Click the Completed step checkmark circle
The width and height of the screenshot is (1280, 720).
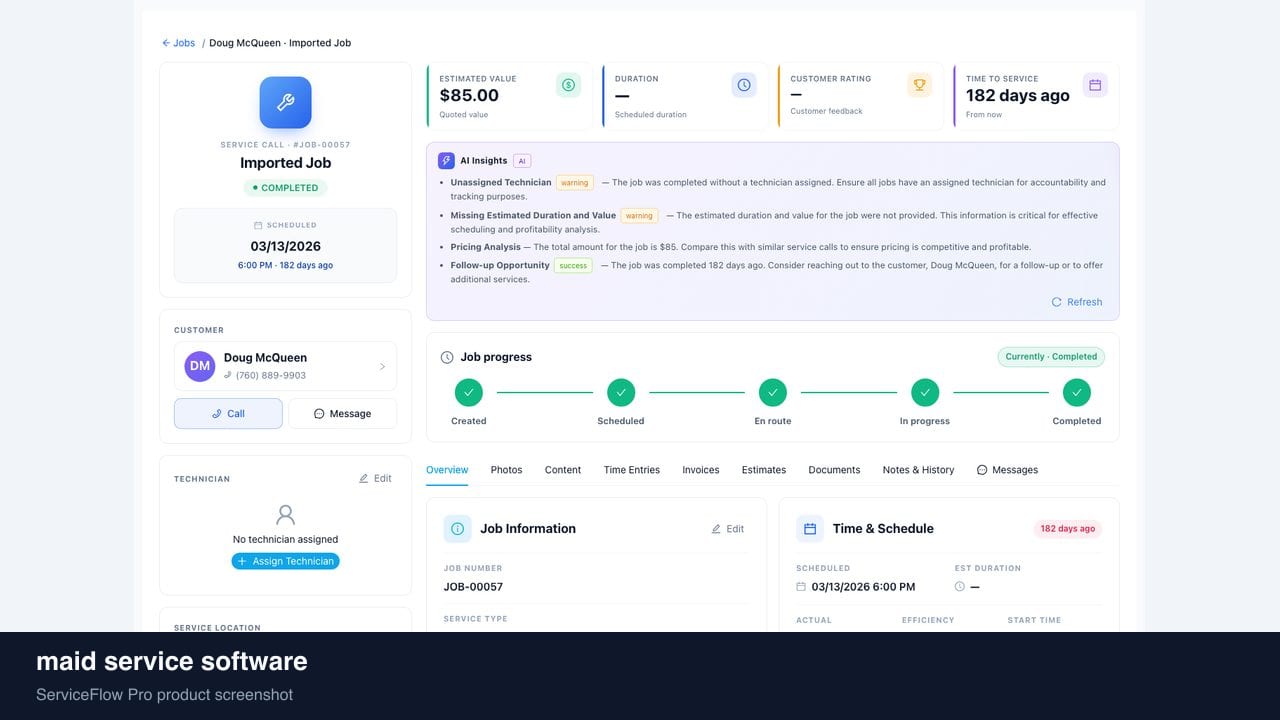pos(1077,392)
